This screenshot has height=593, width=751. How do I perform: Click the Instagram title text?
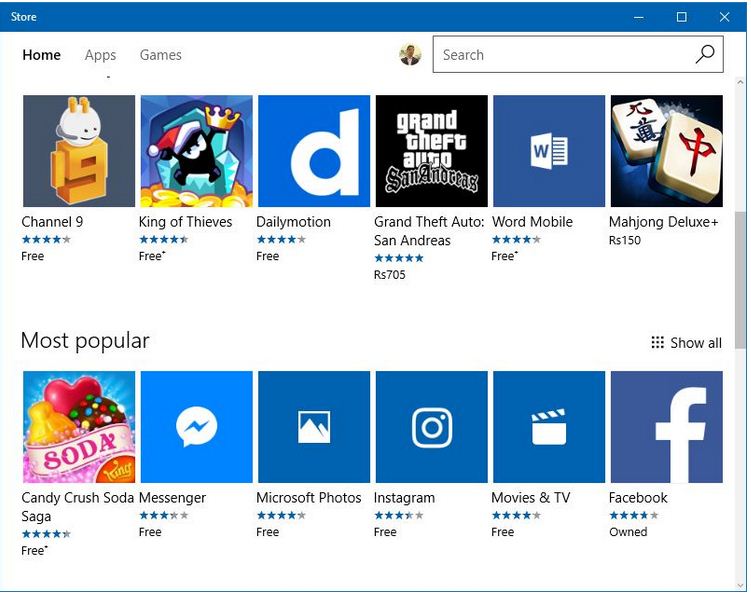click(x=404, y=498)
